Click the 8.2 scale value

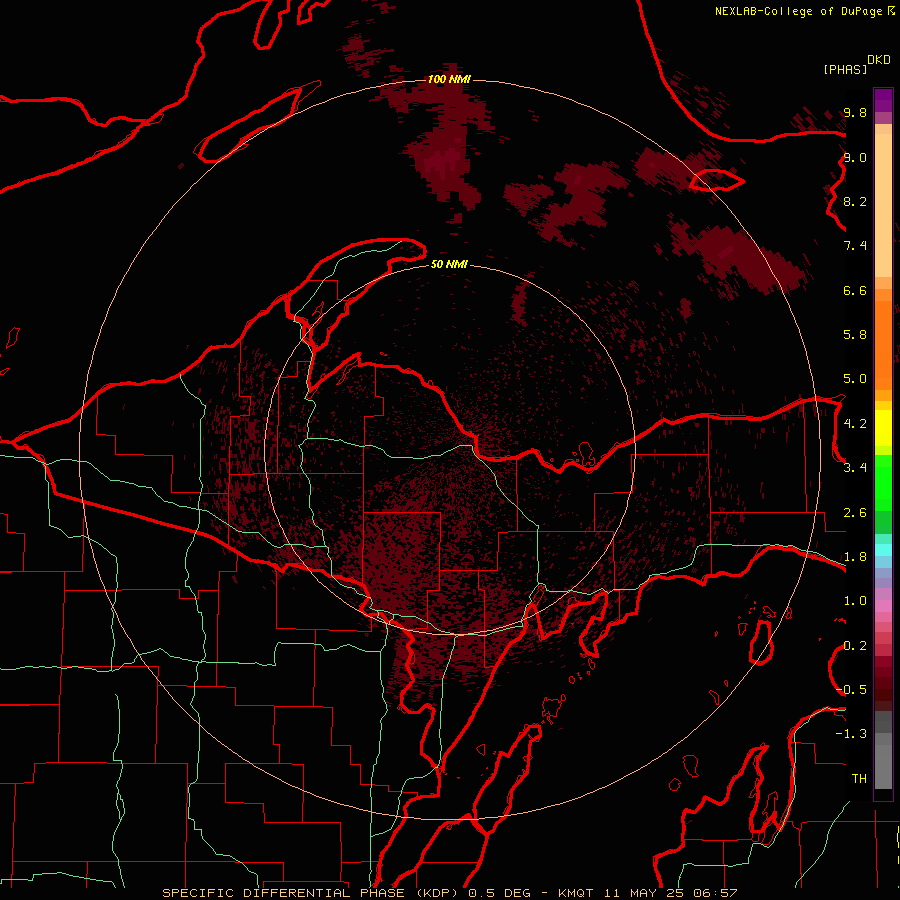click(x=855, y=201)
